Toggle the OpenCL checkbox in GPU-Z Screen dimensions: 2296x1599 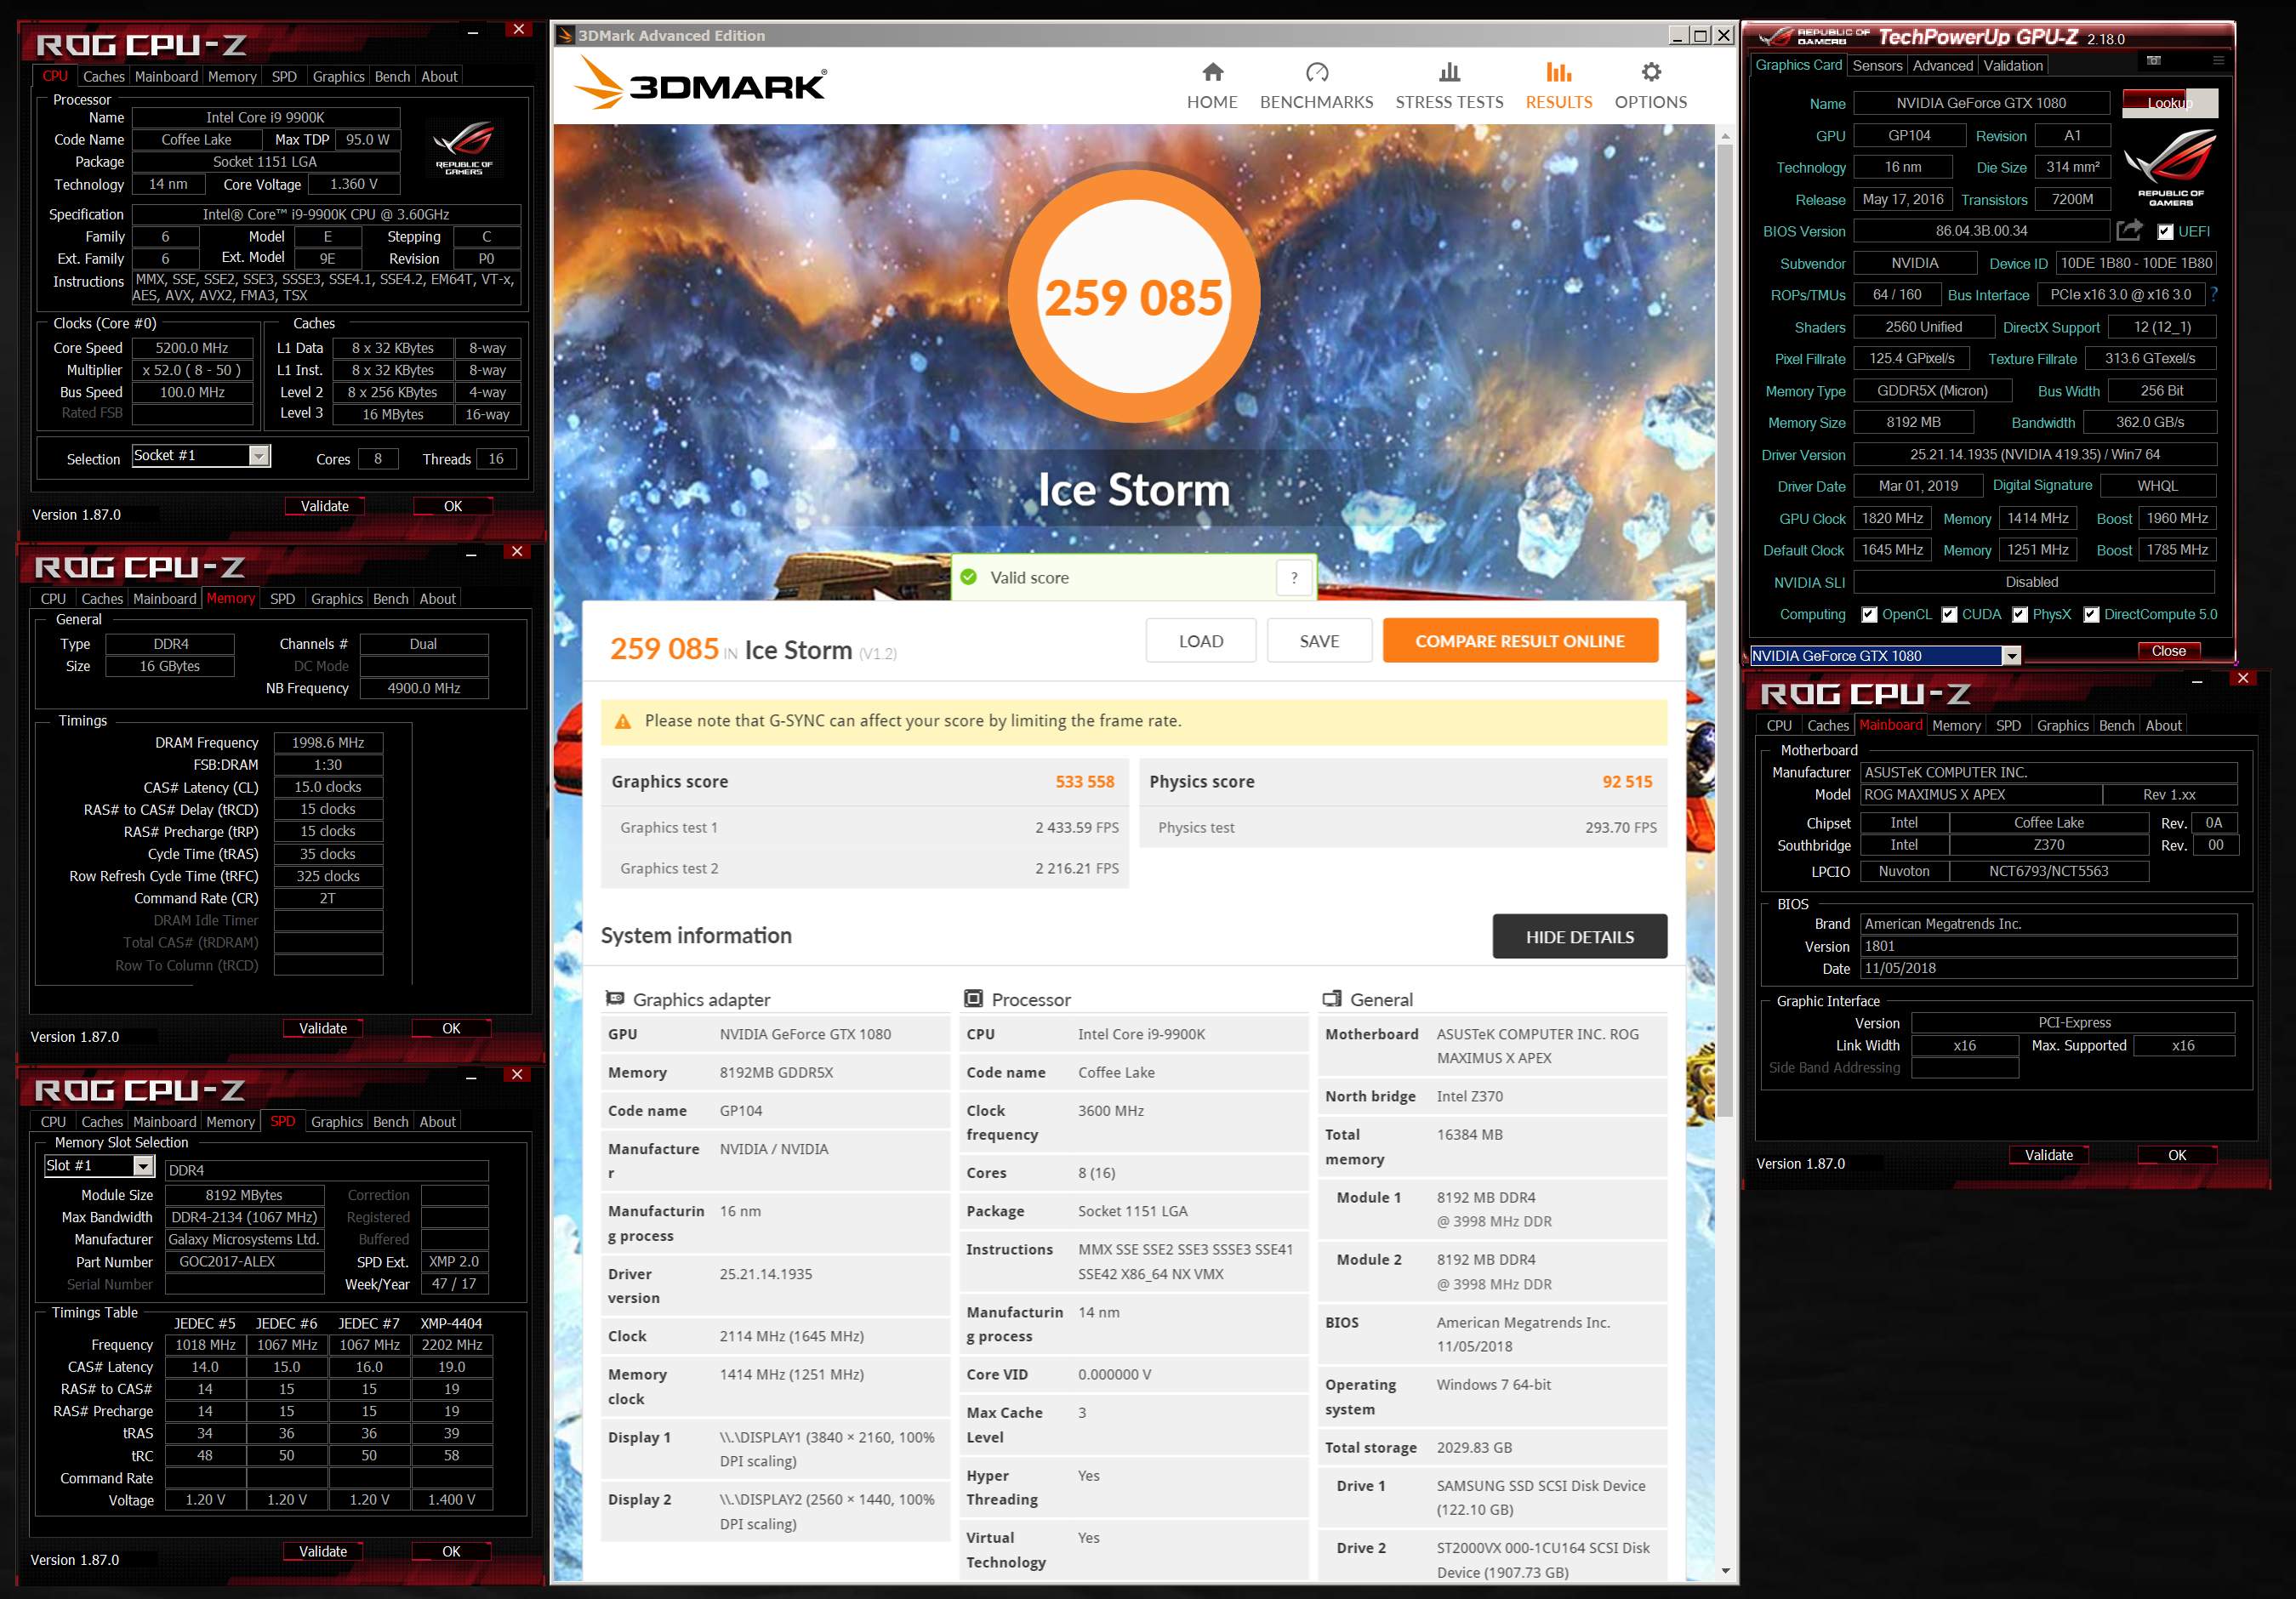pos(1869,614)
